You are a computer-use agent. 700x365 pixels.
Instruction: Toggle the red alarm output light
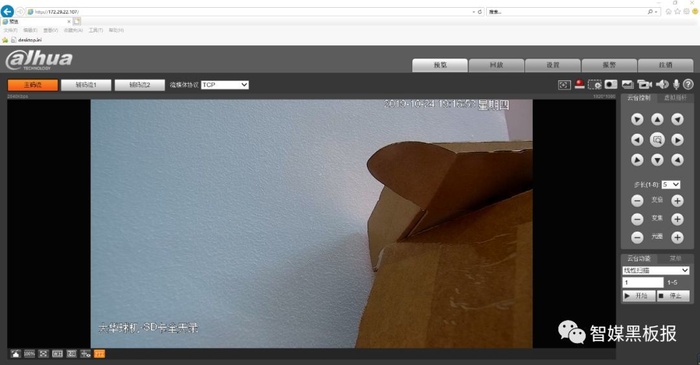pos(579,84)
